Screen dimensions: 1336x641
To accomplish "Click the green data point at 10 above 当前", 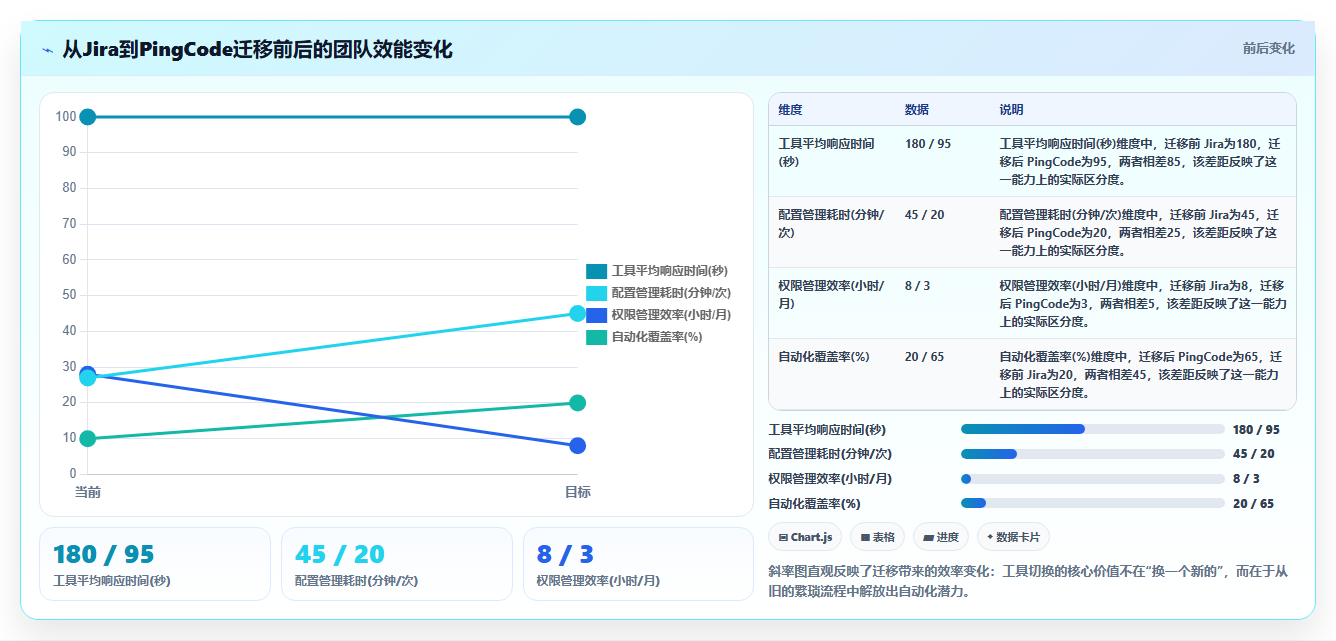I will coord(88,438).
